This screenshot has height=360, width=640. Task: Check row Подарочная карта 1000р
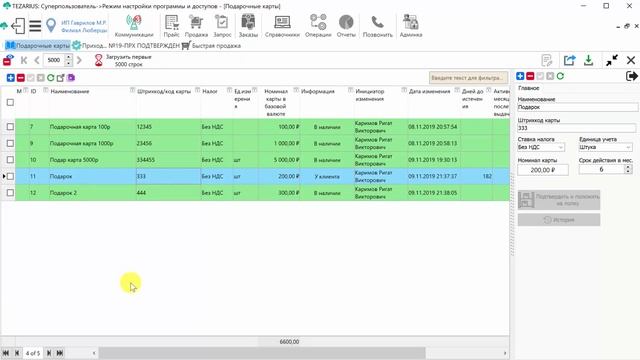pyautogui.click(x=10, y=143)
